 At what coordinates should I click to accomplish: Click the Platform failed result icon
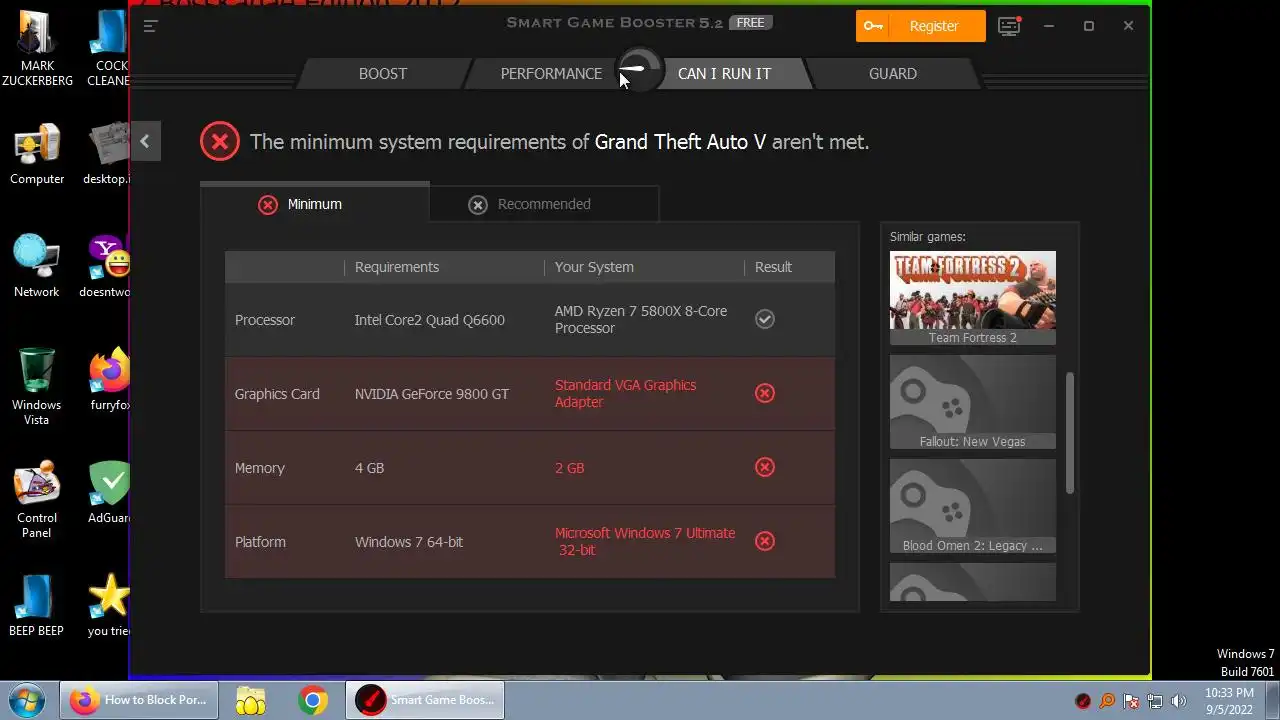[765, 541]
